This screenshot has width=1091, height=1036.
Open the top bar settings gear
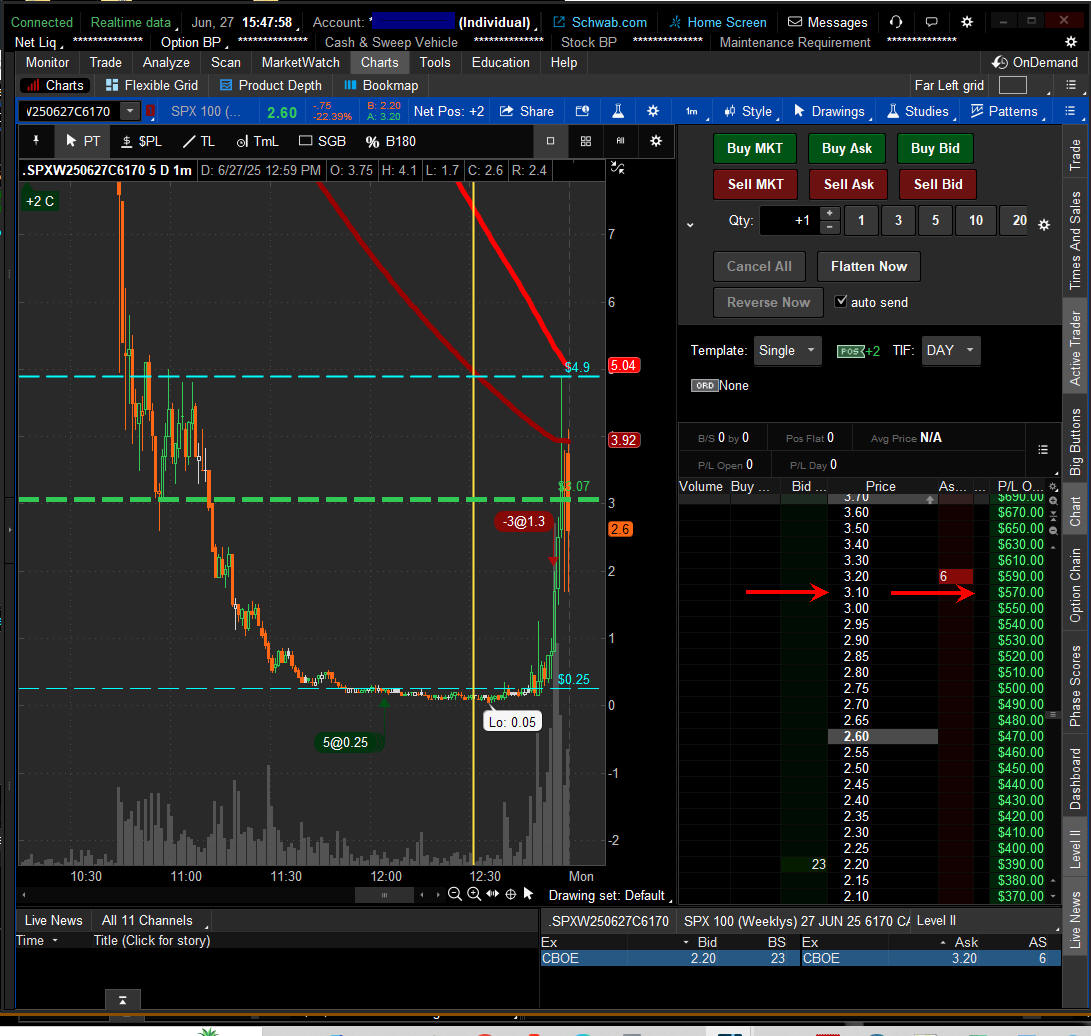(x=966, y=22)
